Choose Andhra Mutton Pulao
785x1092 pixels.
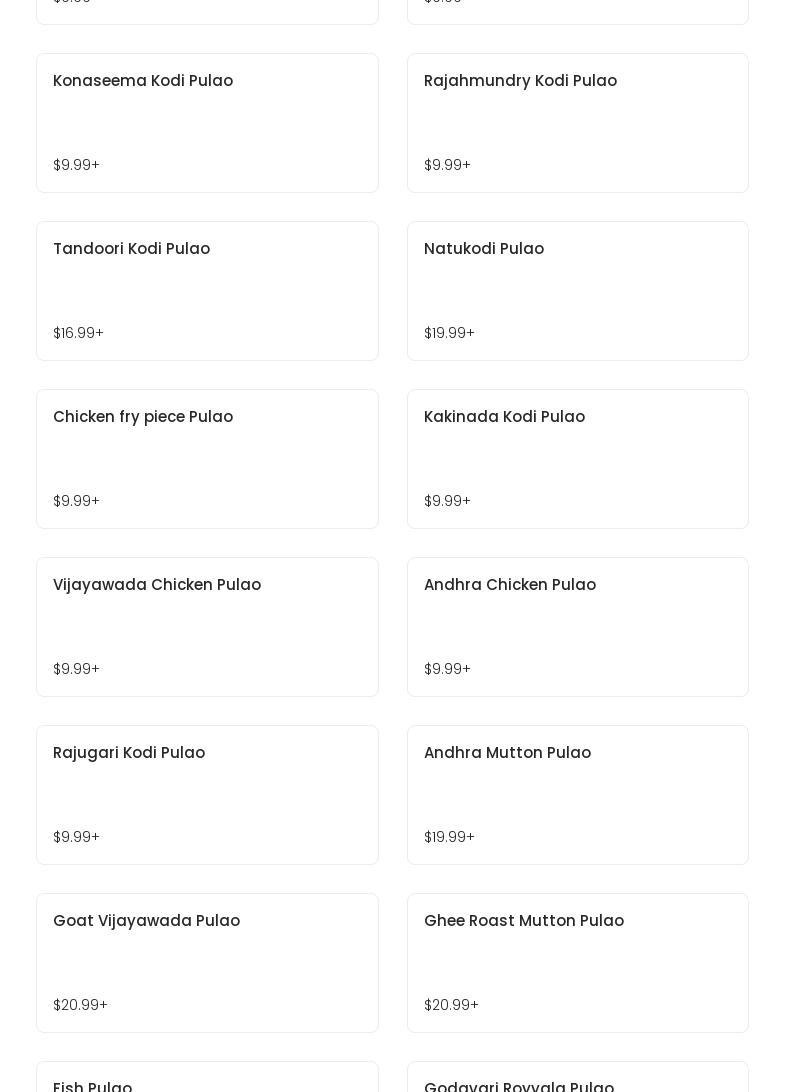click(577, 795)
